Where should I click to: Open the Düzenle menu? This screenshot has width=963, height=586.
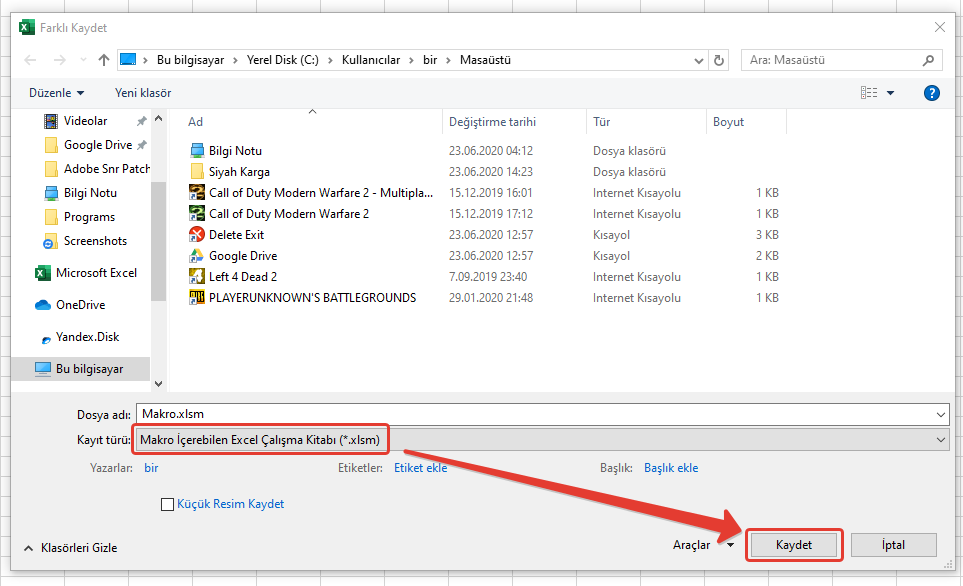pyautogui.click(x=56, y=93)
